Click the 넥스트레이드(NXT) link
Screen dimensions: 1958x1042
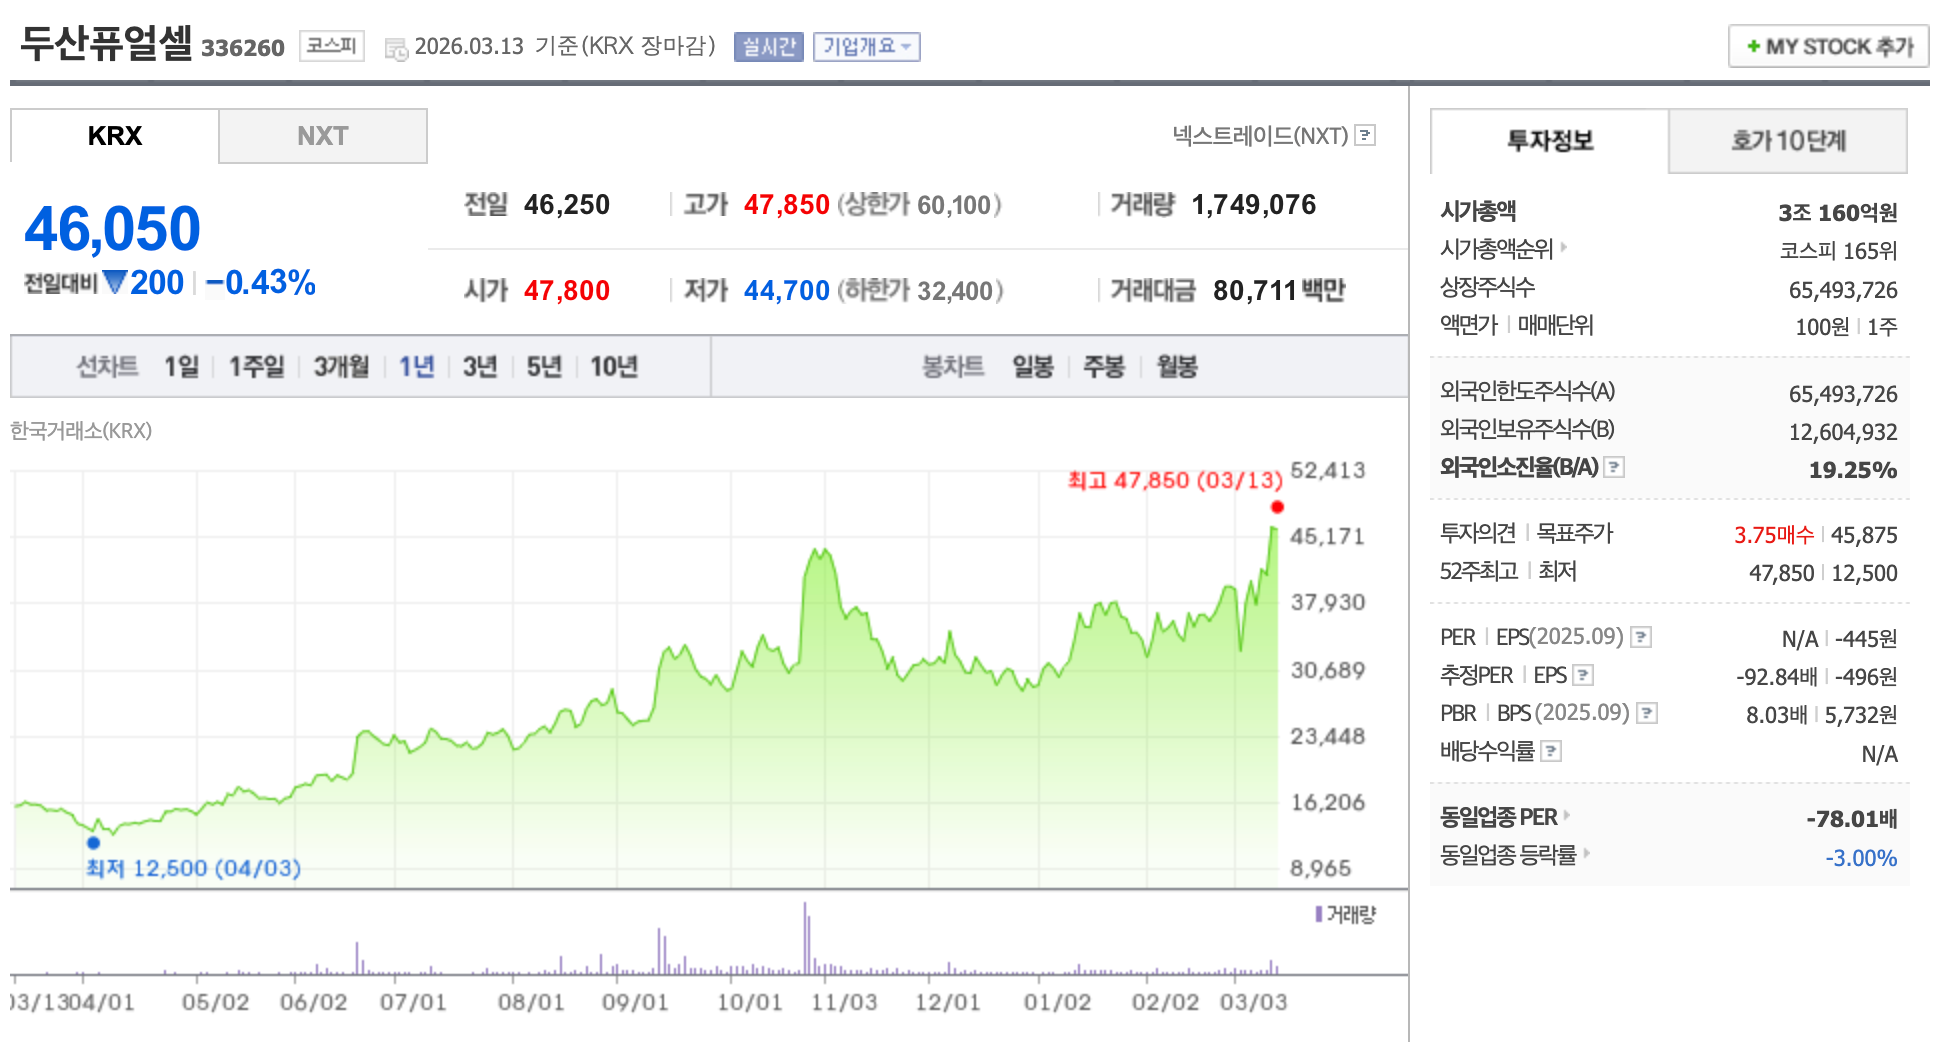click(x=1260, y=135)
